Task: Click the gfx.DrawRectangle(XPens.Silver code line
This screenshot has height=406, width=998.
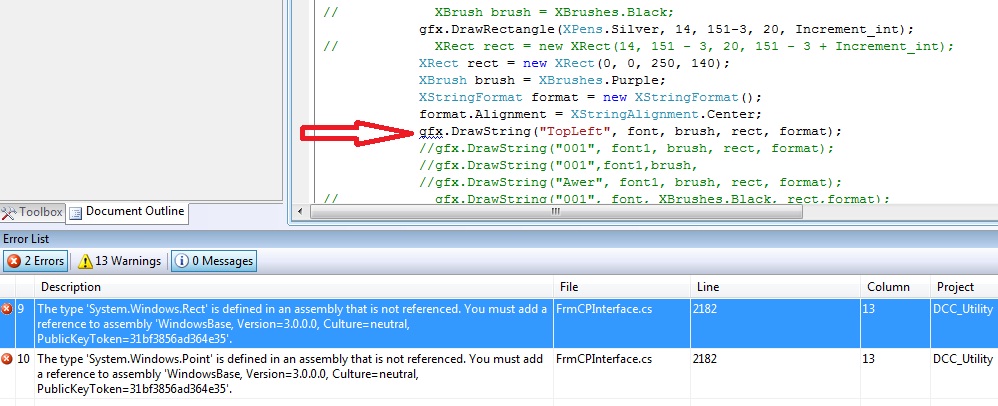Action: pyautogui.click(x=666, y=29)
